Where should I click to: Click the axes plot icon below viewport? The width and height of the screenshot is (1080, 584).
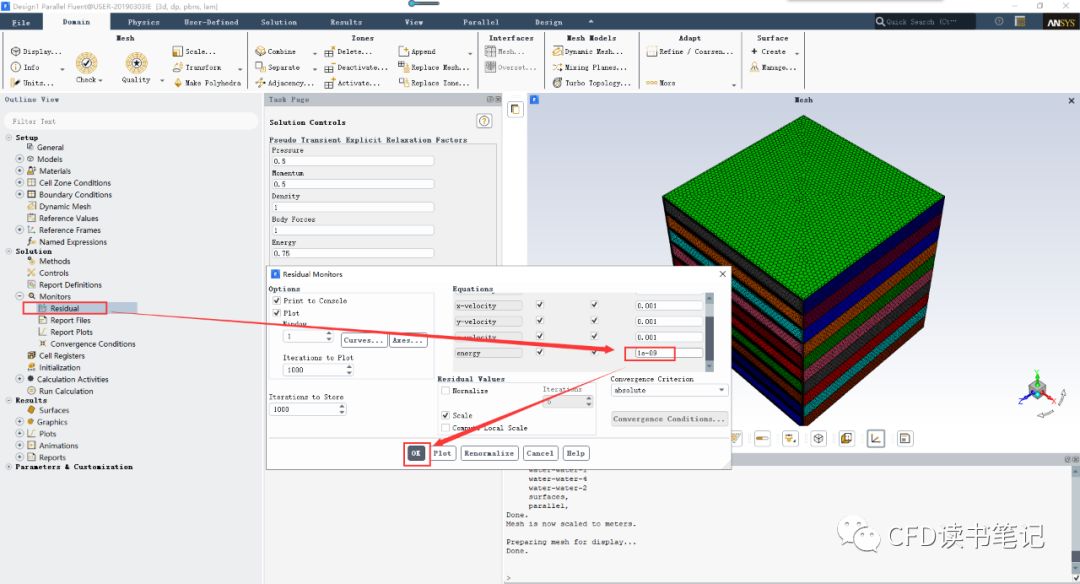coord(875,438)
